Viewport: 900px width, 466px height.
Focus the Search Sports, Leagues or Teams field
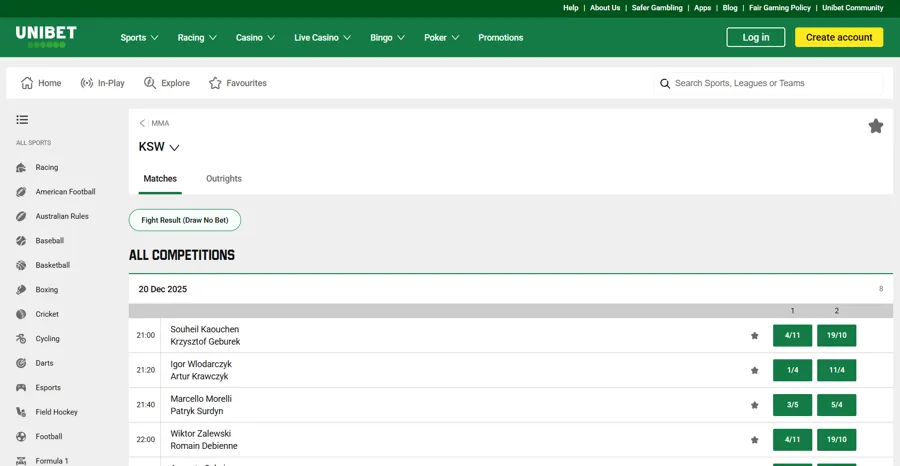click(x=768, y=83)
